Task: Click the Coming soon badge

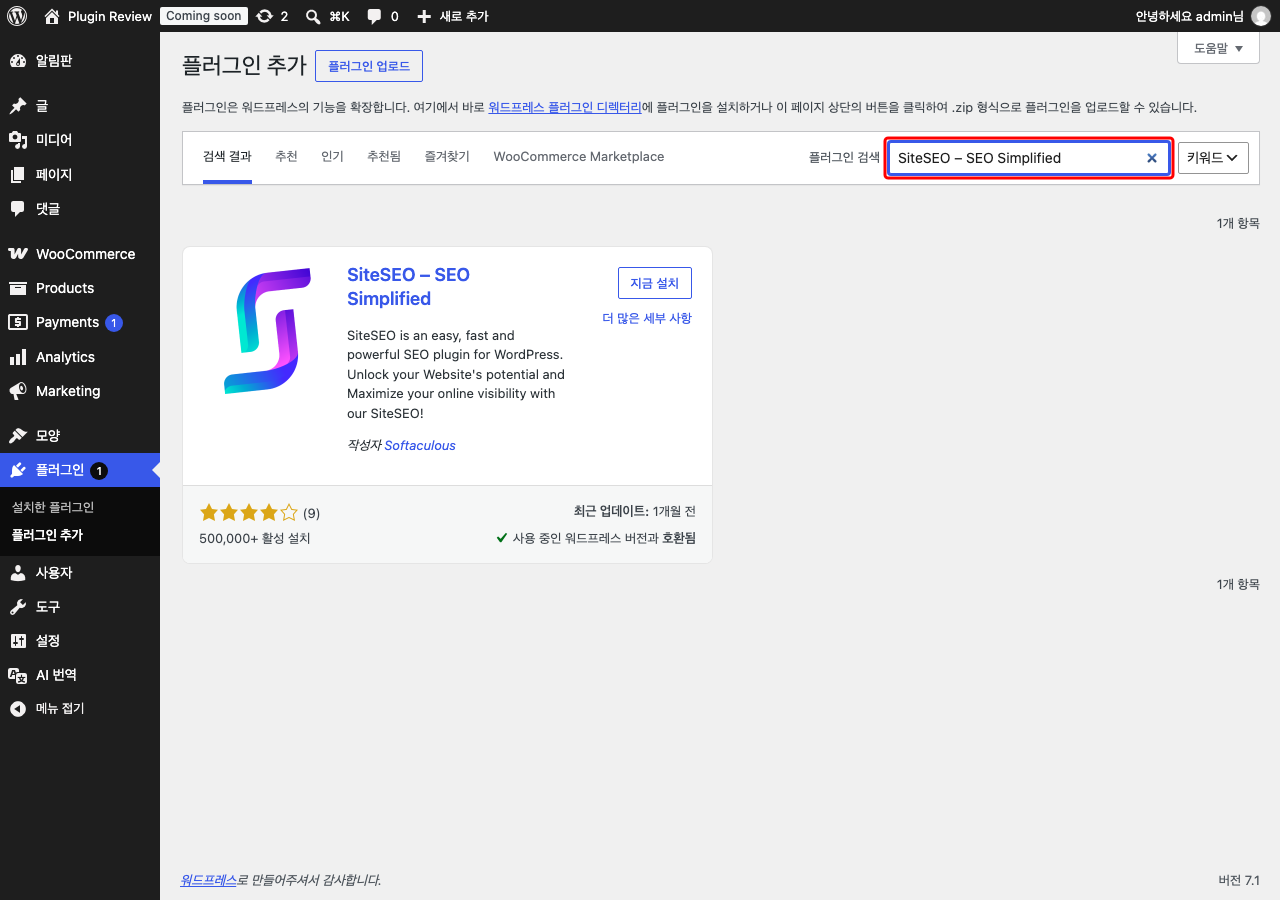Action: tap(203, 16)
